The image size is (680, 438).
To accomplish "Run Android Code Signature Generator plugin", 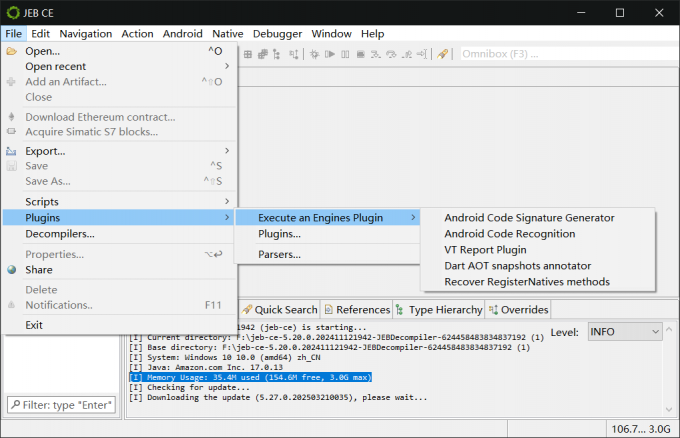I will click(x=538, y=218).
